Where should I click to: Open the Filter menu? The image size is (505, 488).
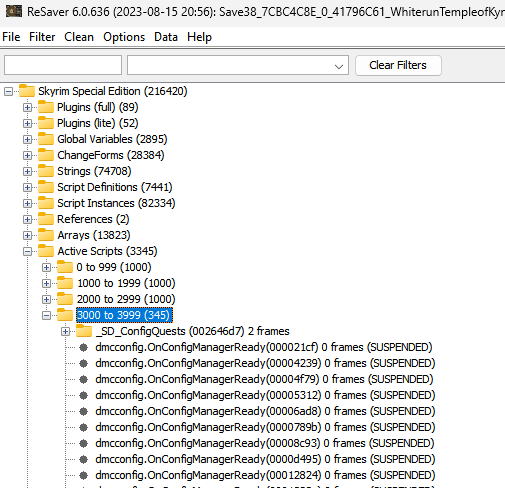(x=42, y=37)
